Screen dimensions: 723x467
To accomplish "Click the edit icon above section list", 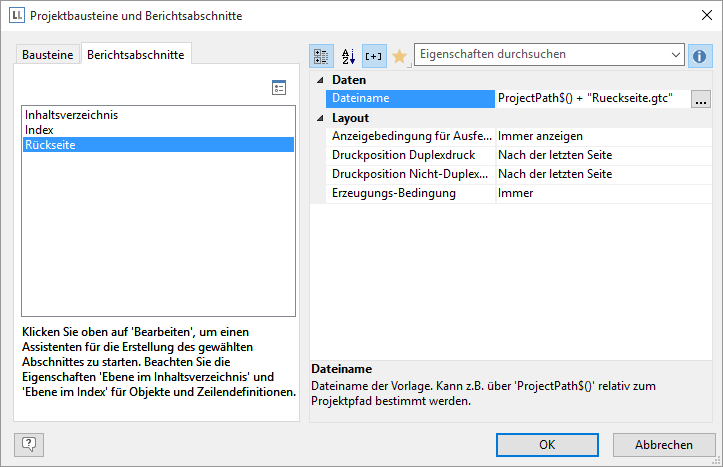I will pos(279,88).
